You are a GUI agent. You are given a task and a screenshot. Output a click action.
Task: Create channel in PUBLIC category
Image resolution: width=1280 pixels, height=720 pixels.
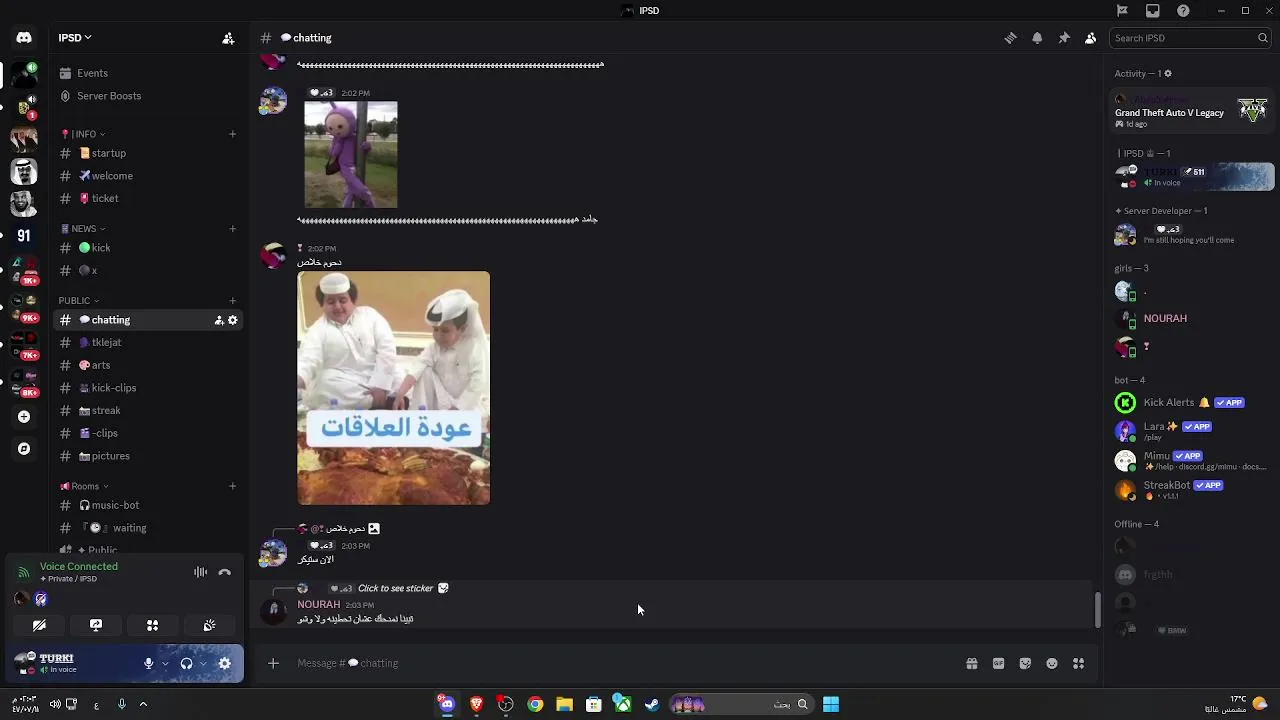pos(232,301)
